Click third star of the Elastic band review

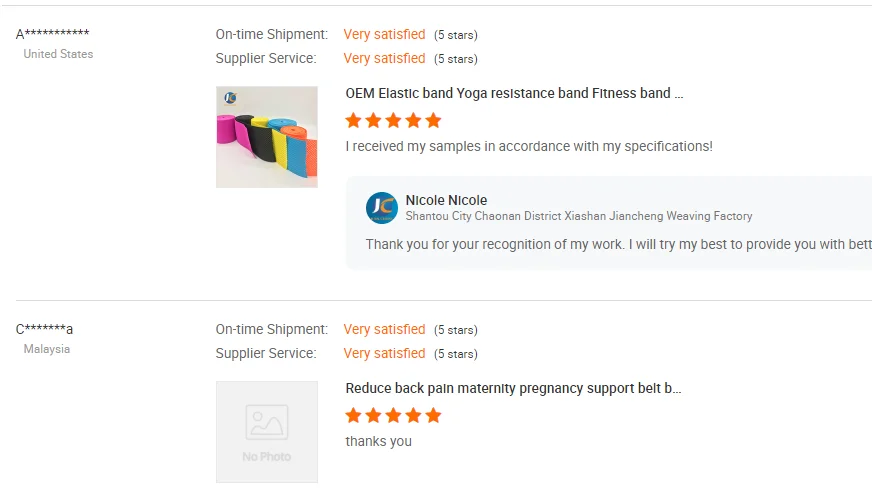click(x=393, y=121)
